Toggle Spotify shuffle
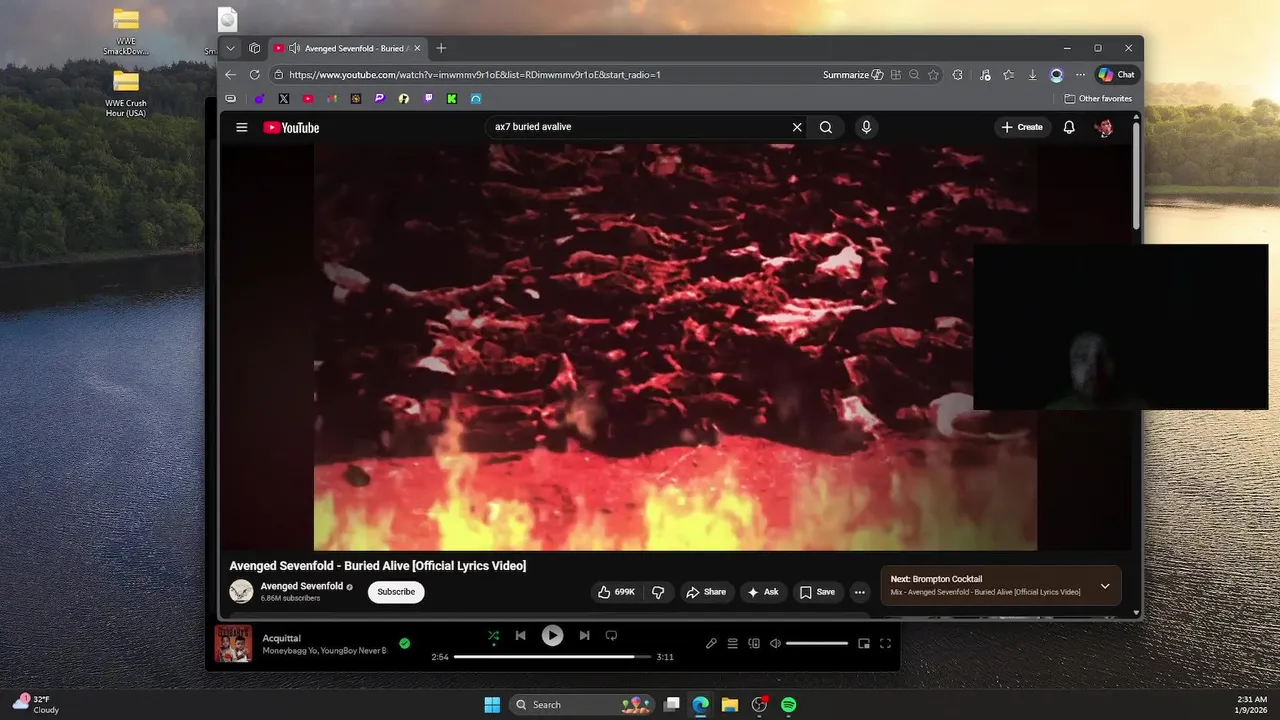The image size is (1280, 720). click(493, 635)
